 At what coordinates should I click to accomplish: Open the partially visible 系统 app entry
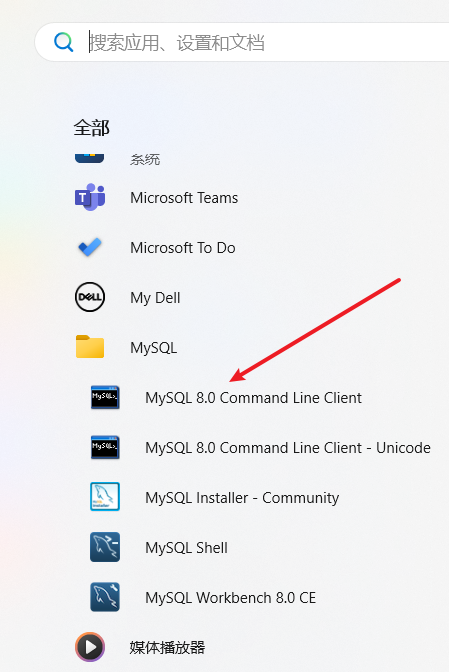coord(145,159)
